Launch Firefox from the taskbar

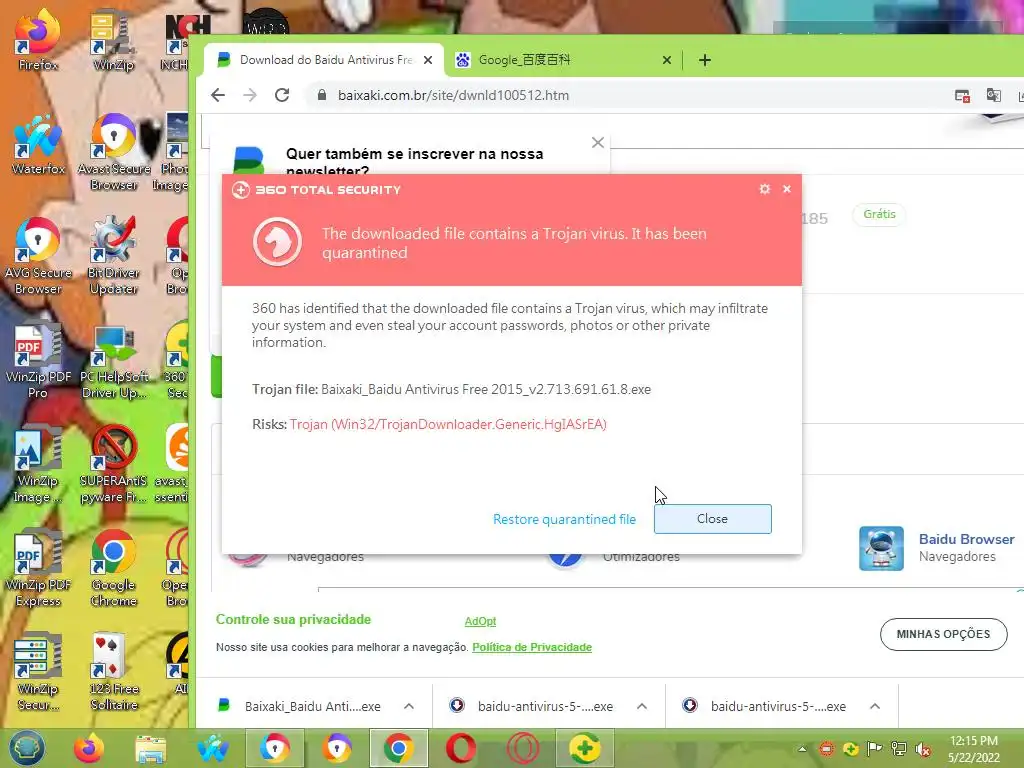(89, 748)
